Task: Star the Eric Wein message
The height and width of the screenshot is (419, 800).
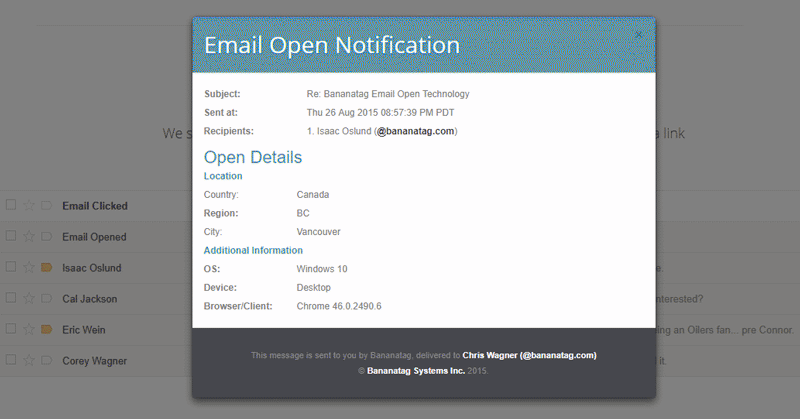Action: [29, 329]
